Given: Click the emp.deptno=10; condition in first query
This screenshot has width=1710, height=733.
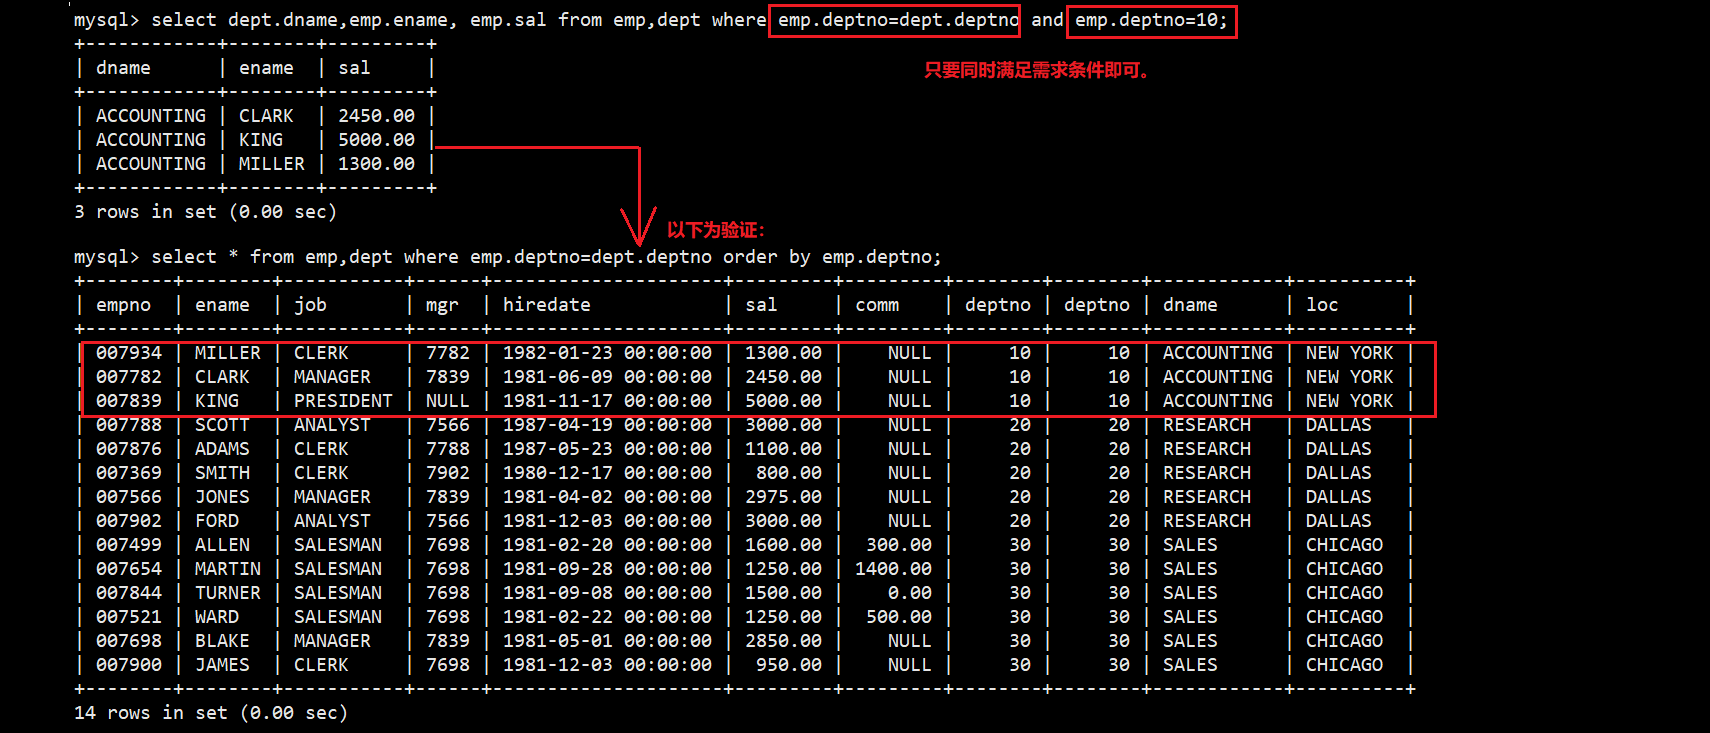Looking at the screenshot, I should pyautogui.click(x=1151, y=20).
